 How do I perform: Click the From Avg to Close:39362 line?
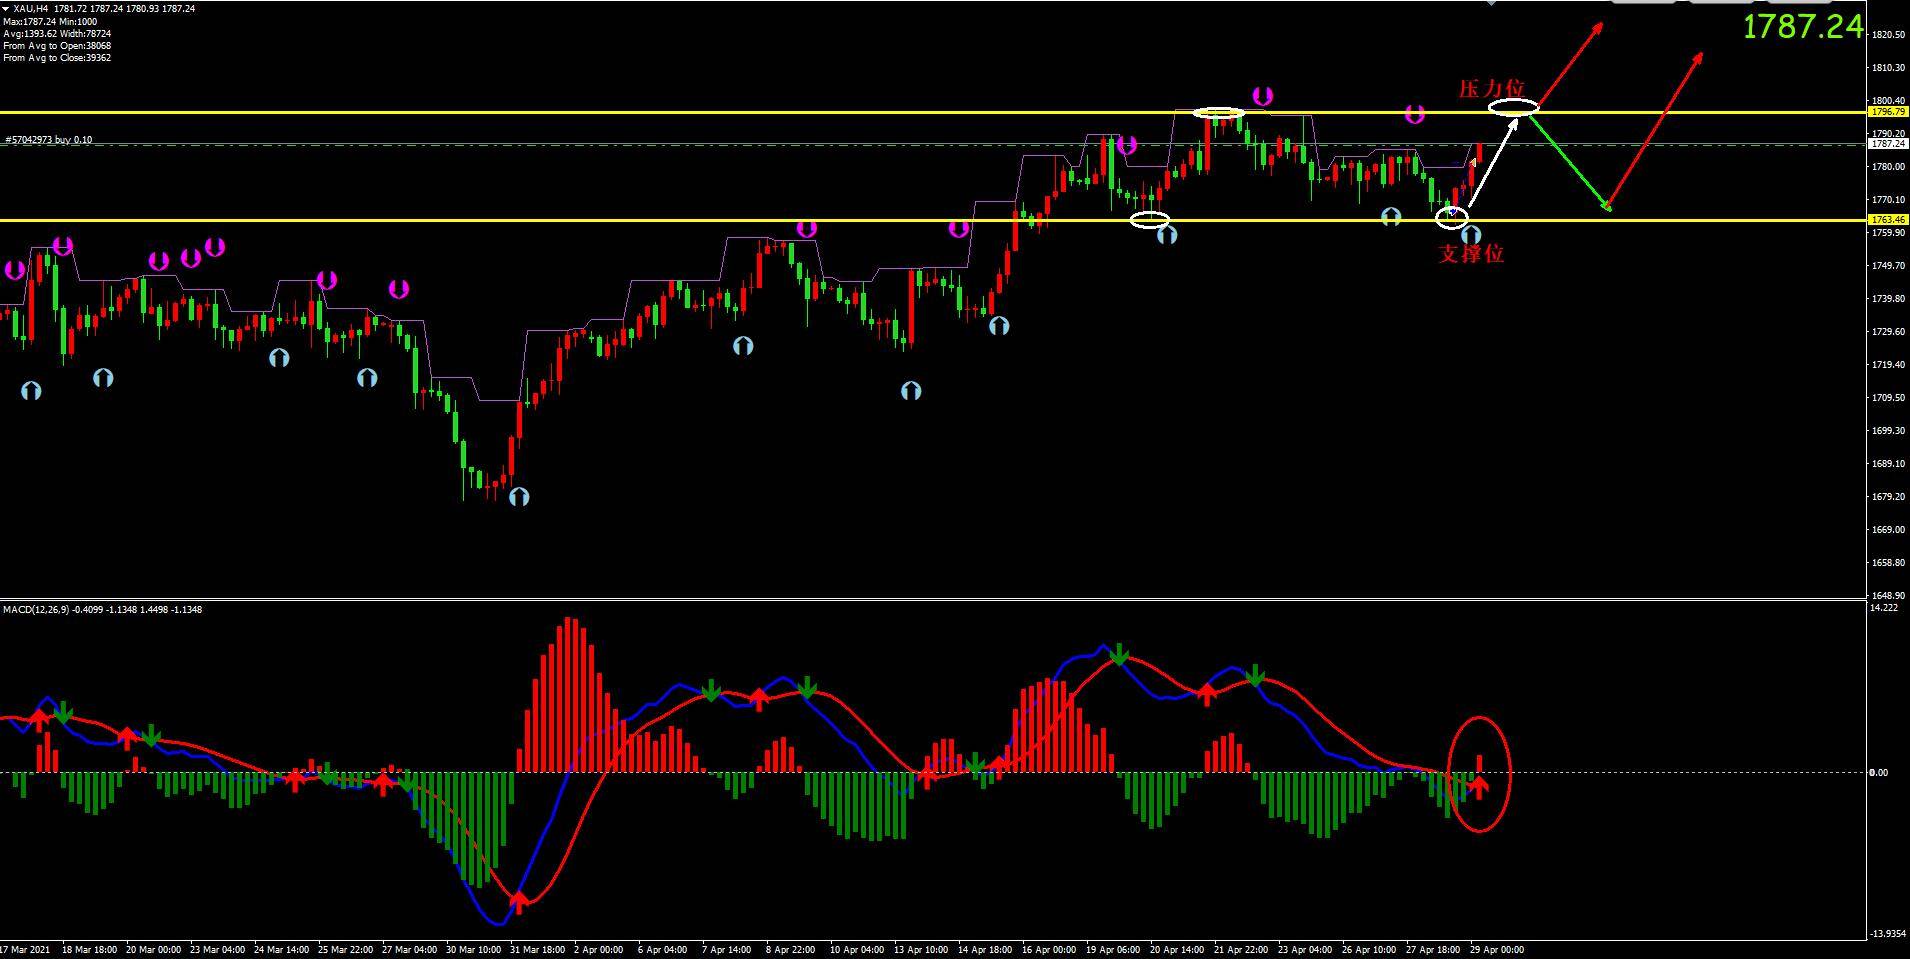coord(57,58)
